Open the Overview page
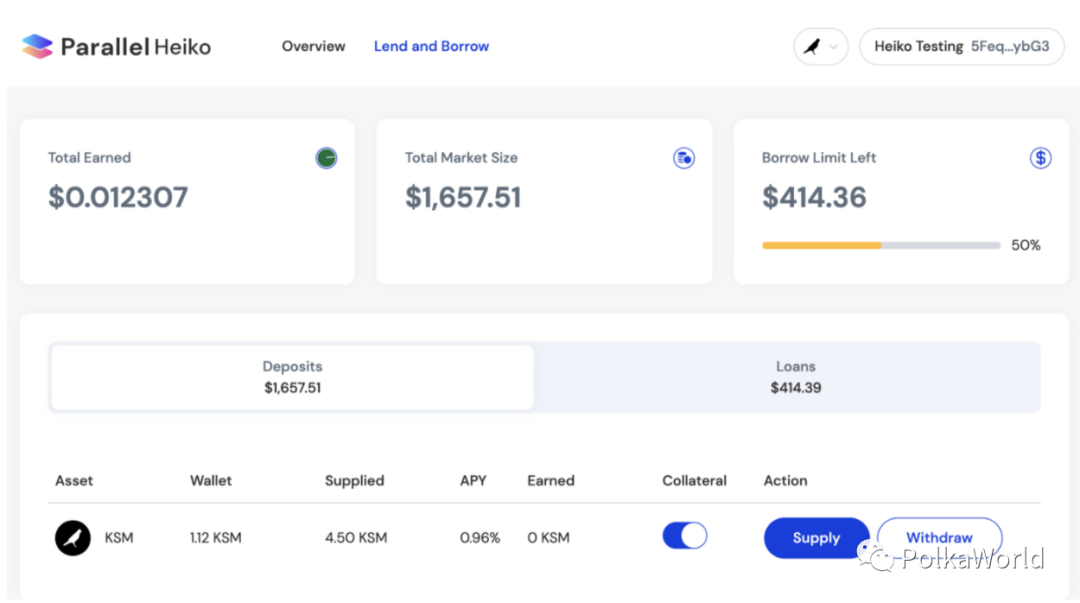The height and width of the screenshot is (603, 1080). 313,46
